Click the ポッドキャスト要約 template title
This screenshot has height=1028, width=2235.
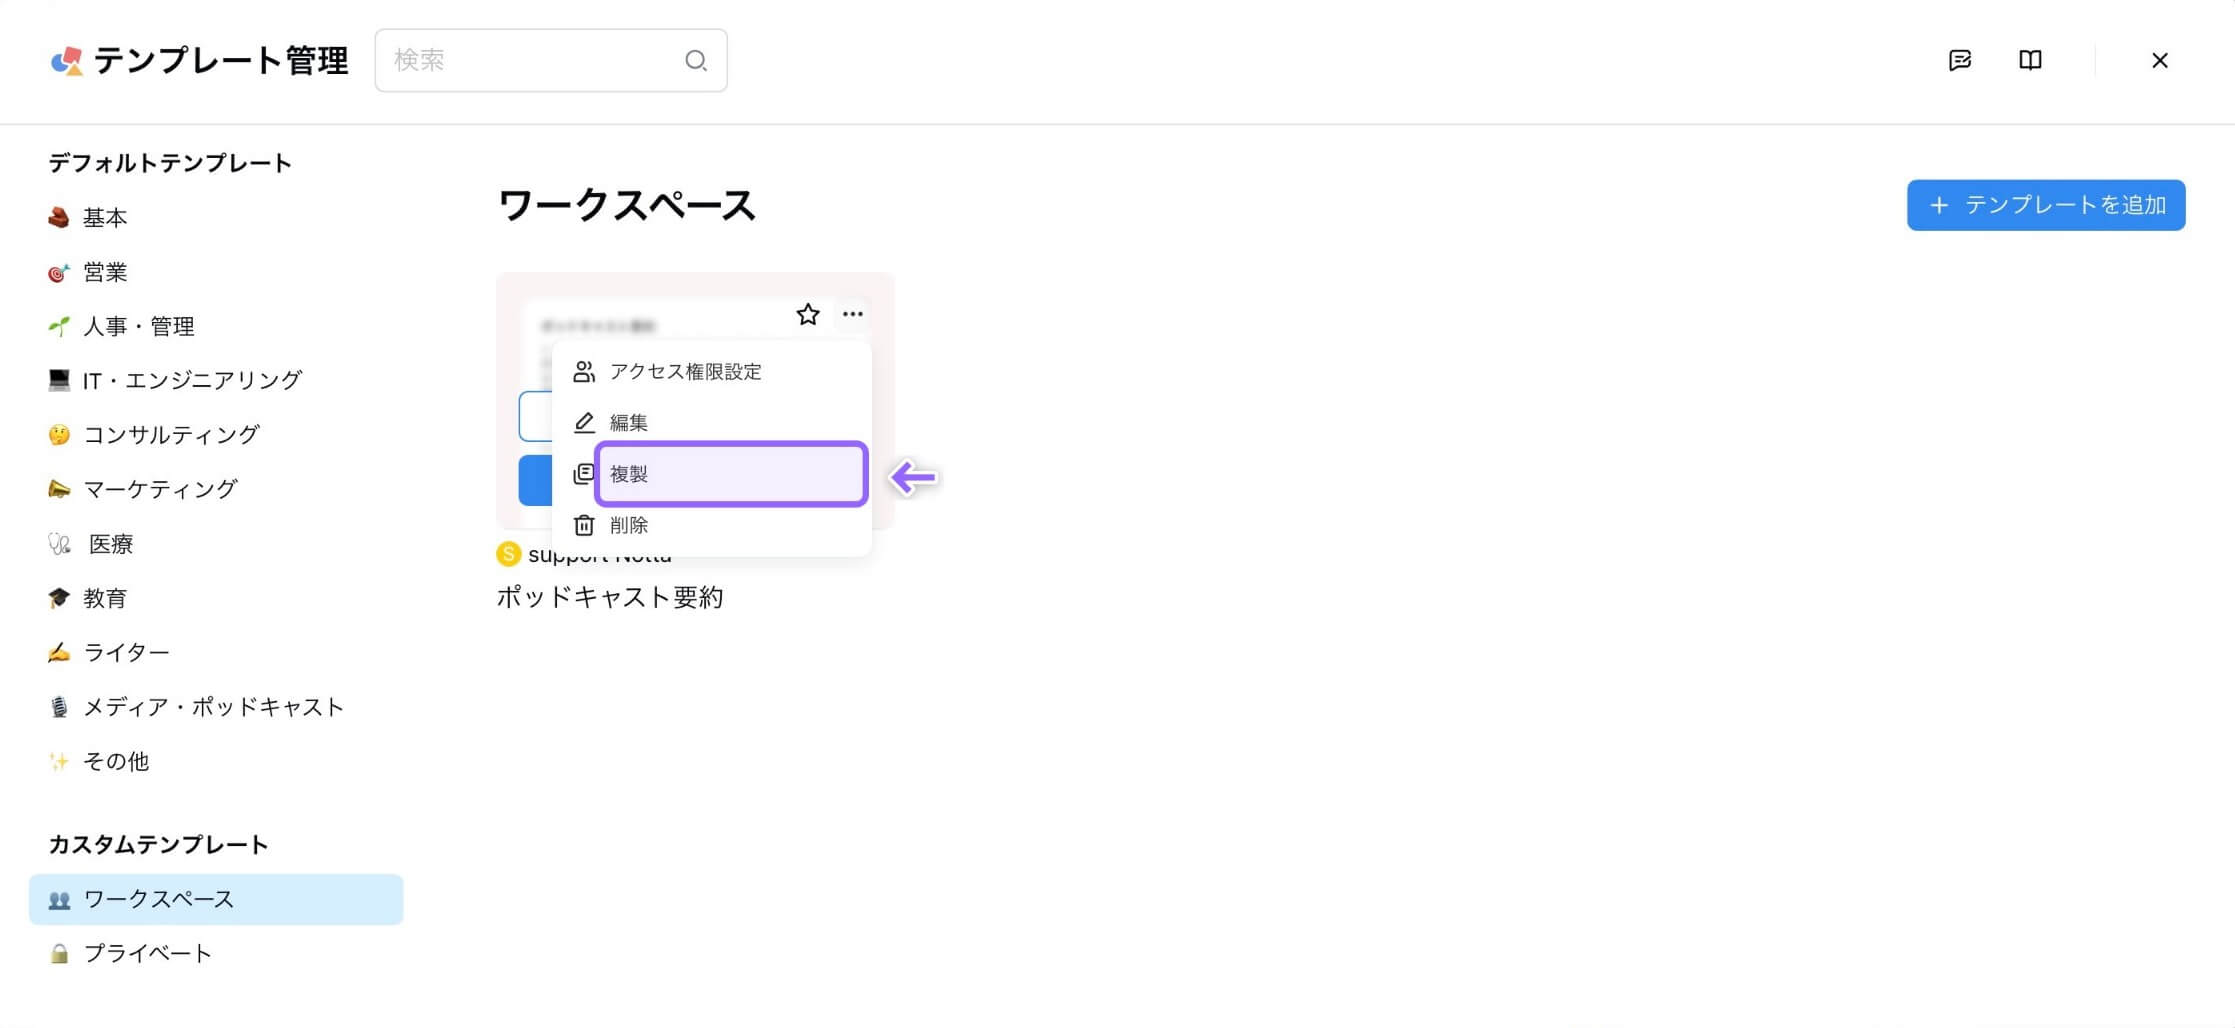(x=610, y=597)
